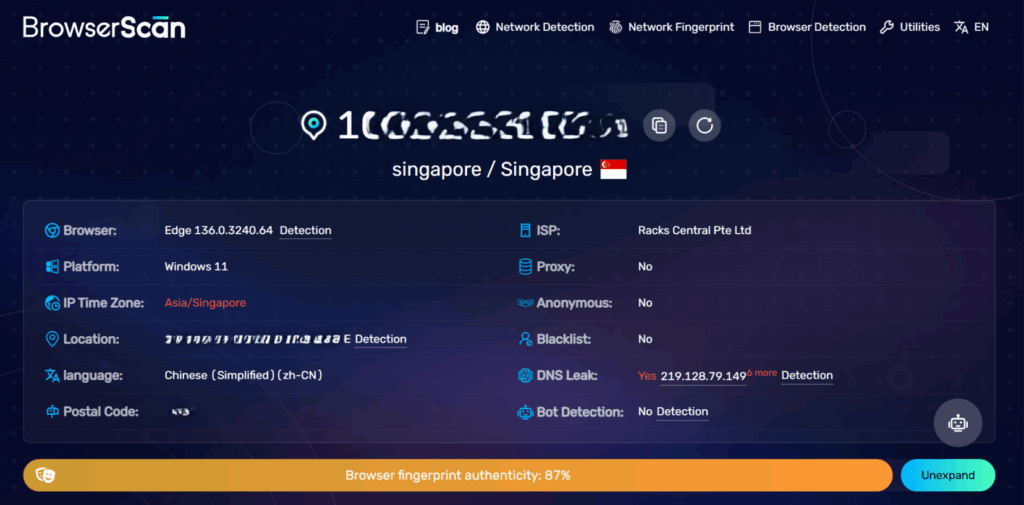Open Detection link in Location row
The width and height of the screenshot is (1024, 505).
point(381,339)
